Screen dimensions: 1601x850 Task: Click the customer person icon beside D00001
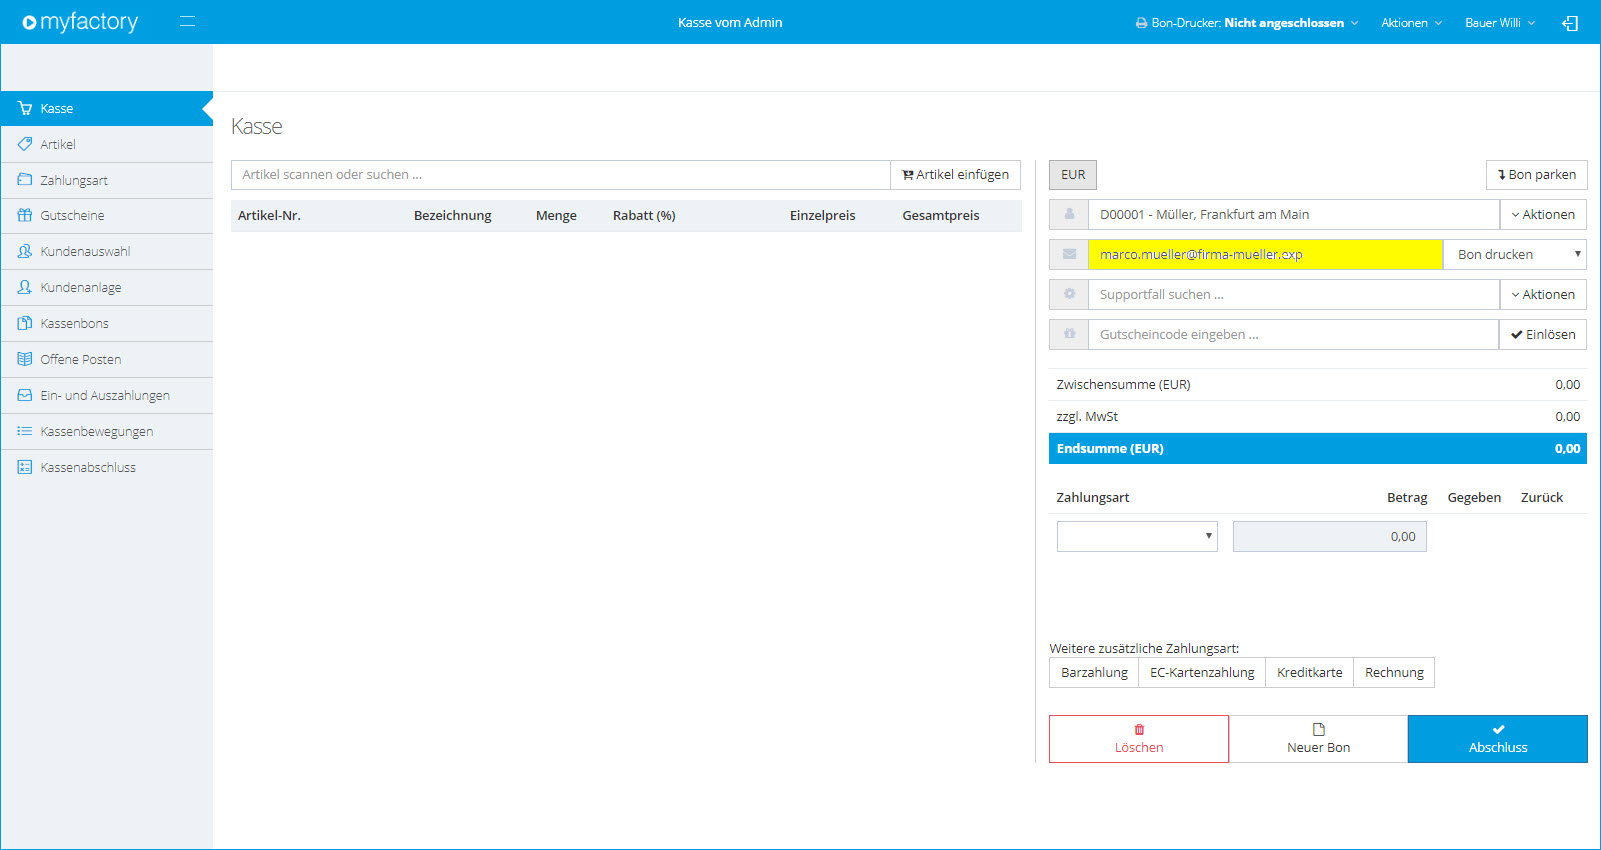(x=1069, y=214)
